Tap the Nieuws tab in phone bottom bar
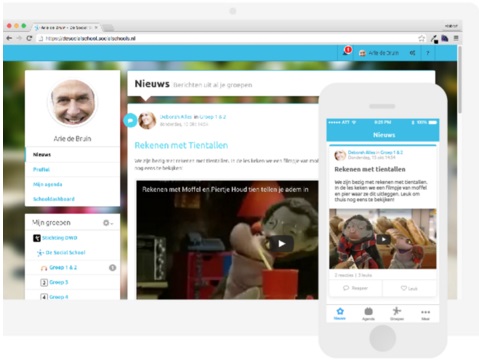 coord(340,314)
